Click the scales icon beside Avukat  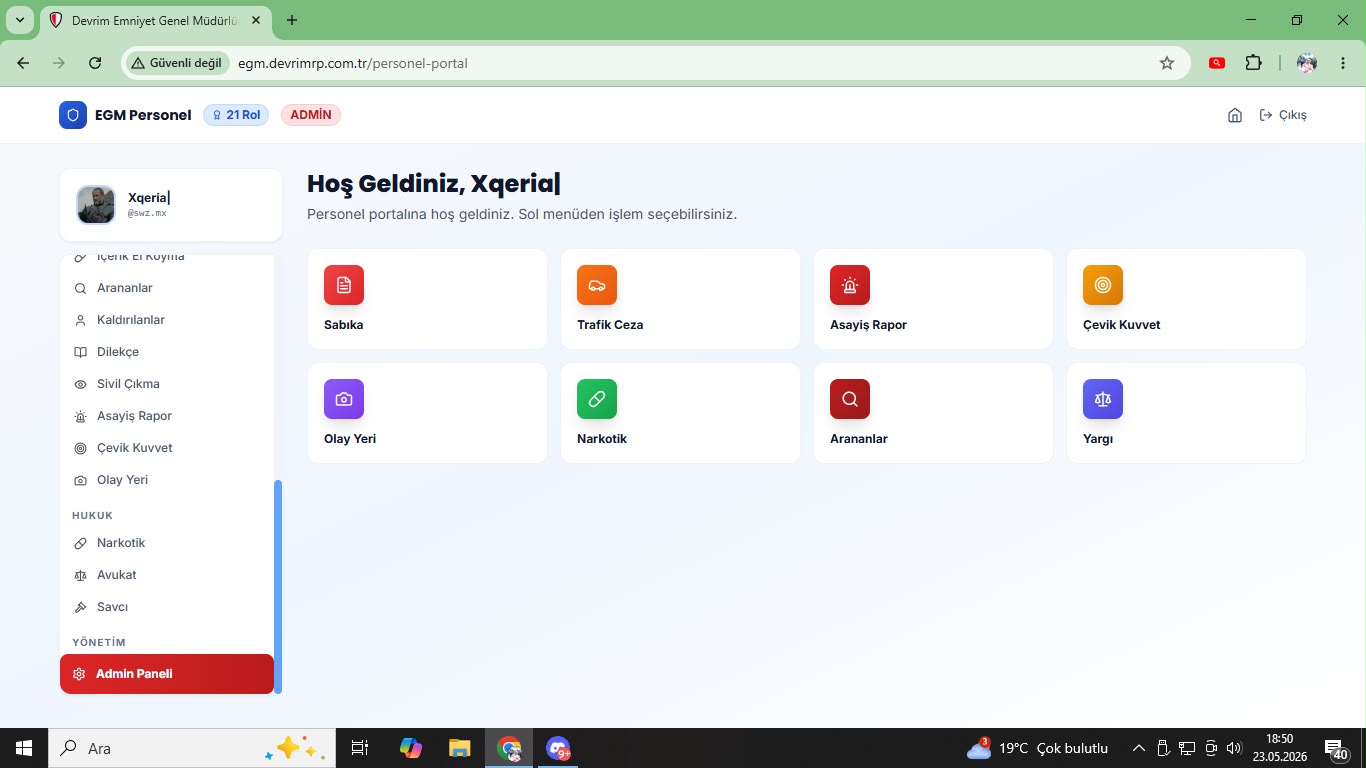[x=81, y=575]
